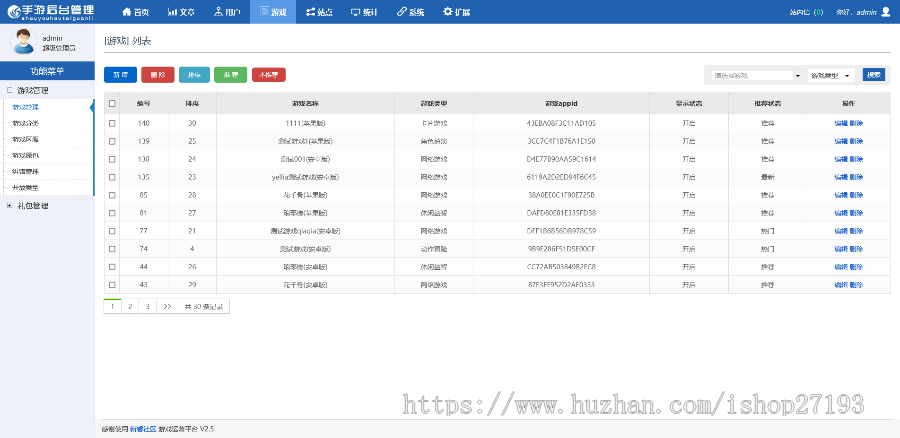Open 游戏区服 in the sidebar menu

(25, 139)
